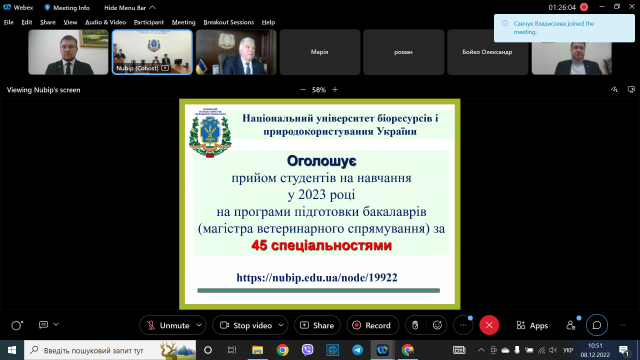This screenshot has height=360, width=640.
Task: Open the Share menu
Action: point(48,22)
